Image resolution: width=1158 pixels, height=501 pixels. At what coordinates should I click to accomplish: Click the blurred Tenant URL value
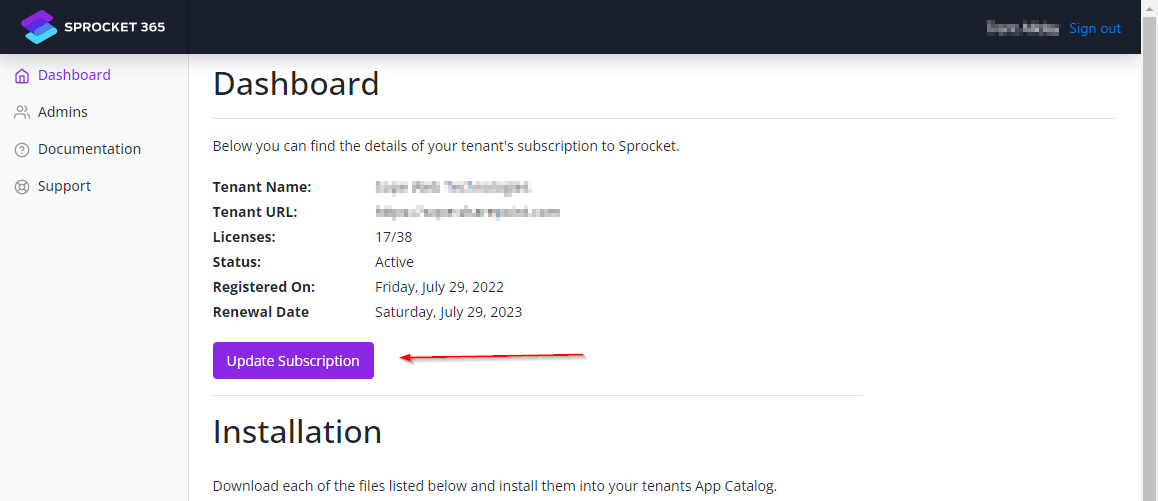click(467, 212)
